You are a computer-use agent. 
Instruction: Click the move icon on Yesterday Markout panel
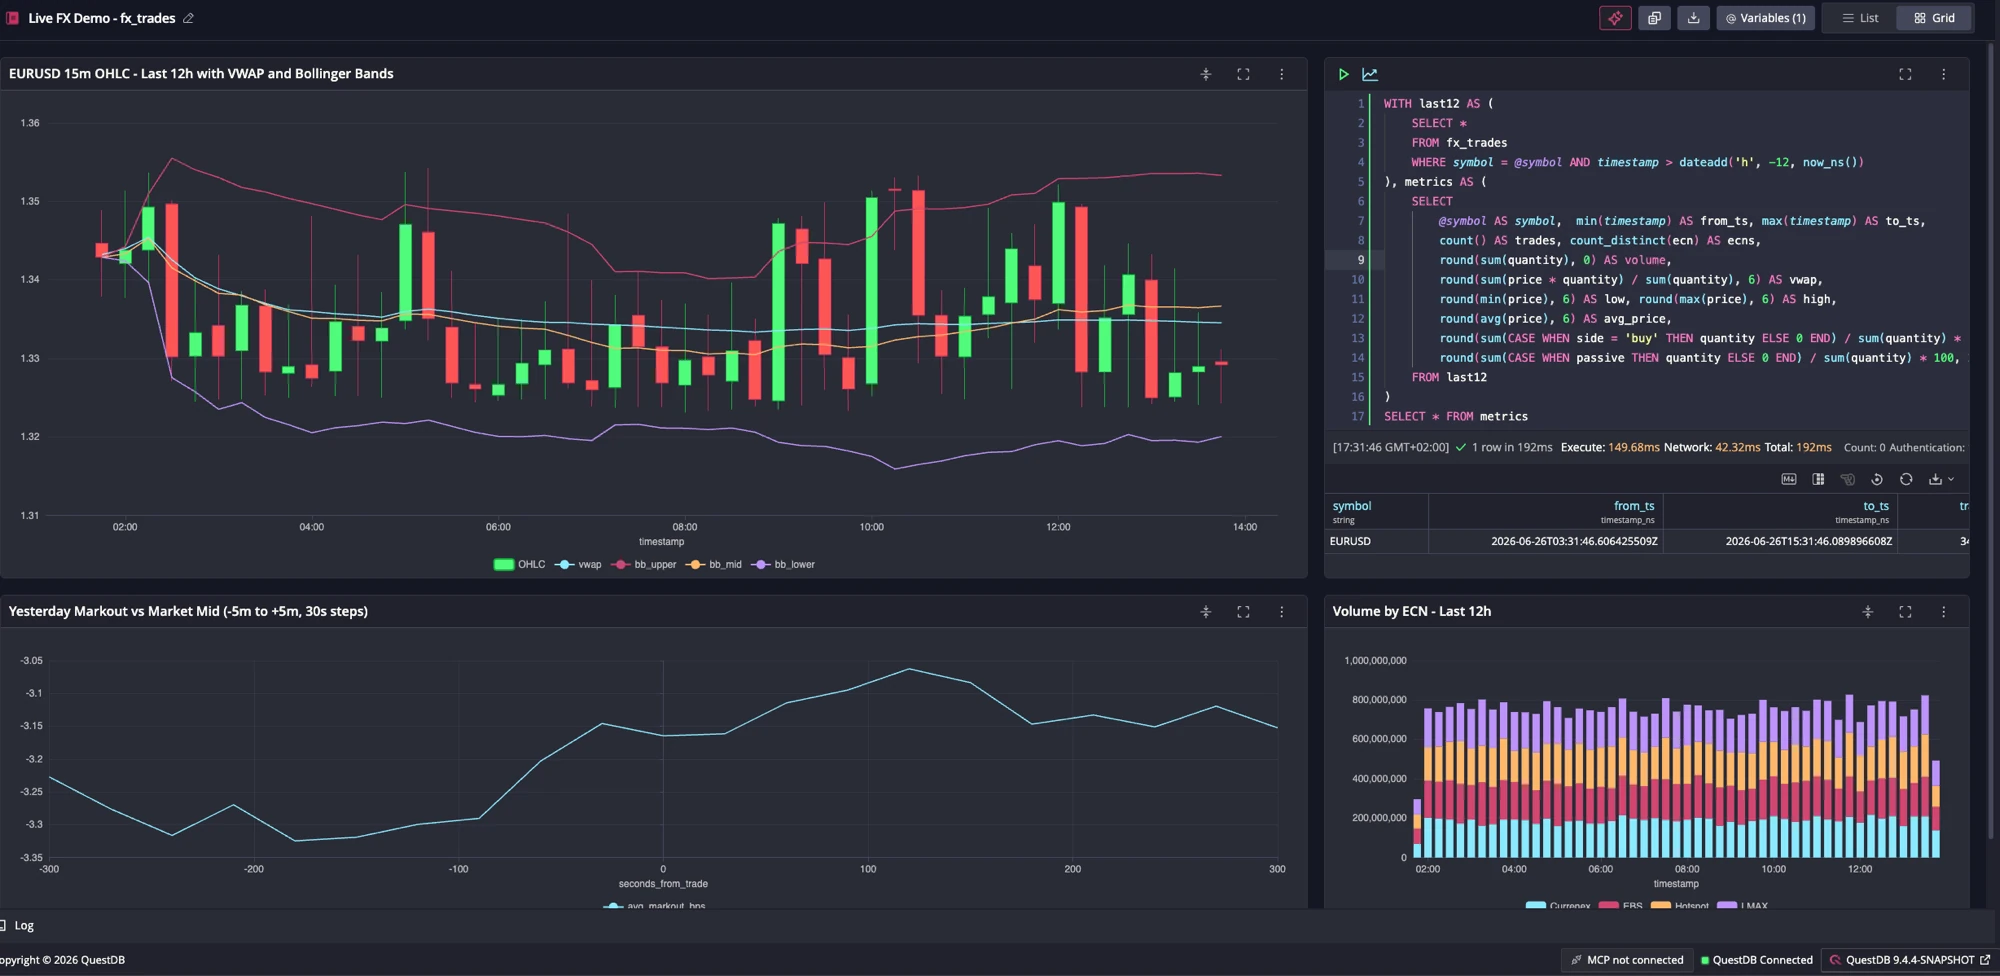tap(1206, 612)
